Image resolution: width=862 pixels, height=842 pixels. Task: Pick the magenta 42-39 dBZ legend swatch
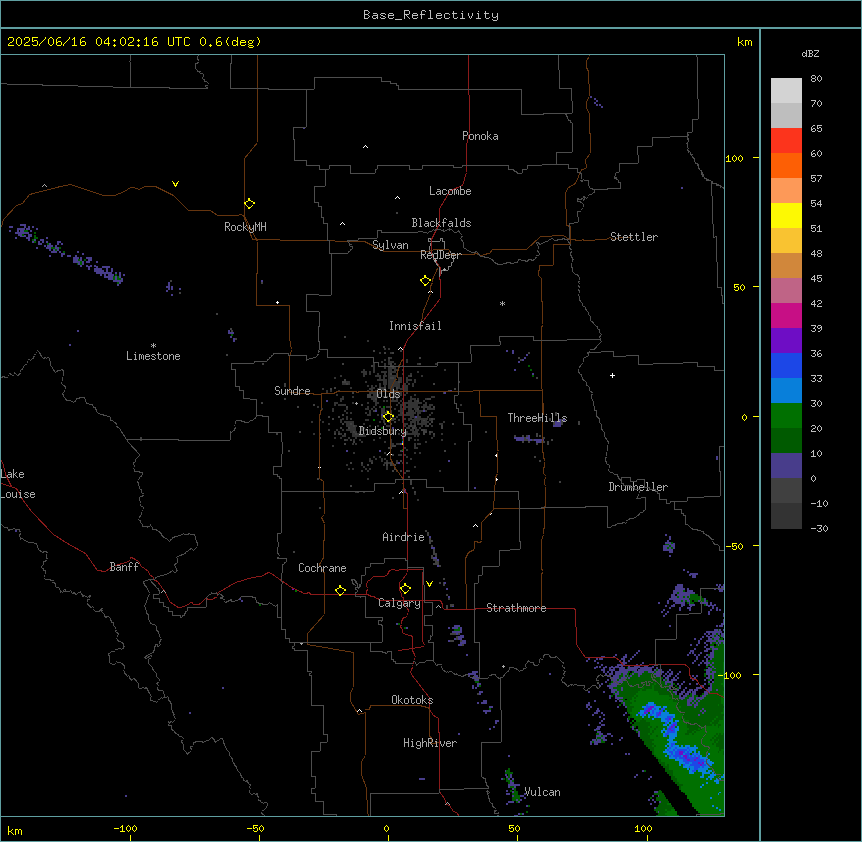coord(786,315)
